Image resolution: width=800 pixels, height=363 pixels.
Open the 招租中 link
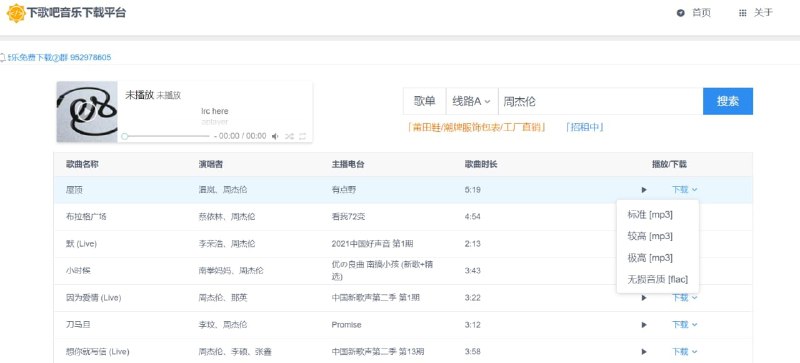pyautogui.click(x=585, y=127)
